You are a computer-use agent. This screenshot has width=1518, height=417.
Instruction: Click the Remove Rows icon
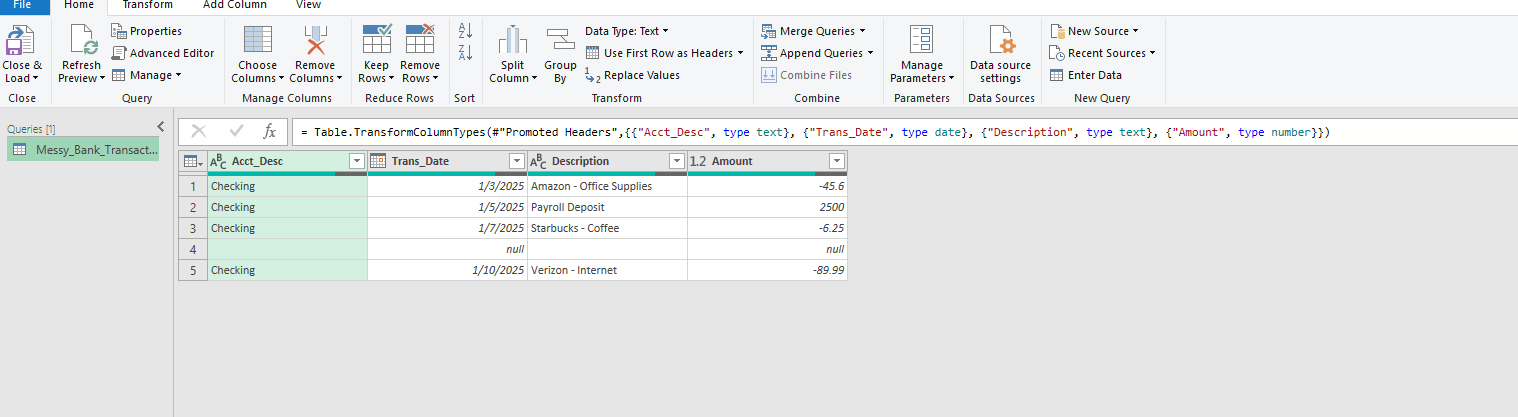420,40
